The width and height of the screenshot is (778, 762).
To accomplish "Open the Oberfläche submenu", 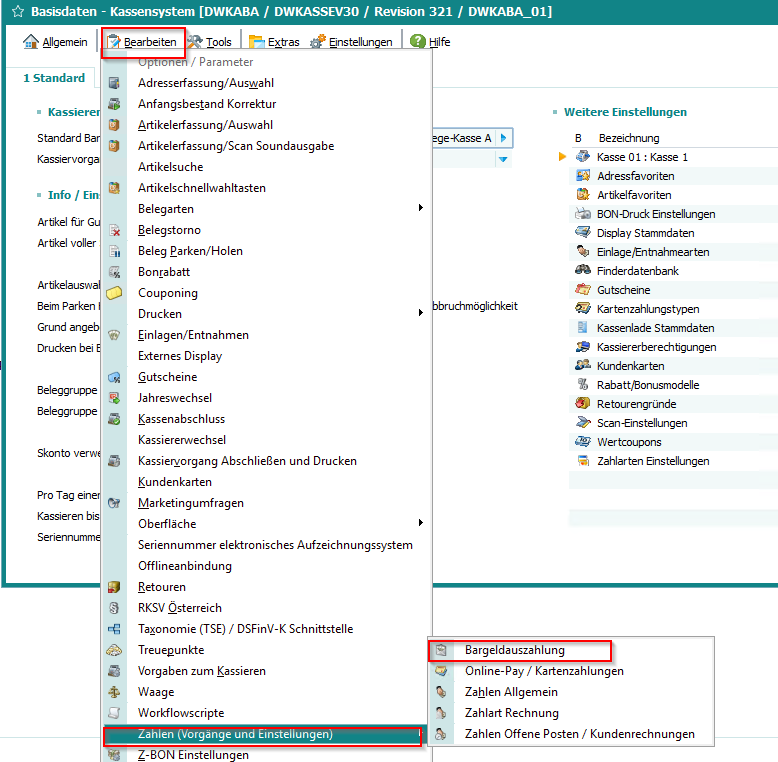I will [421, 523].
